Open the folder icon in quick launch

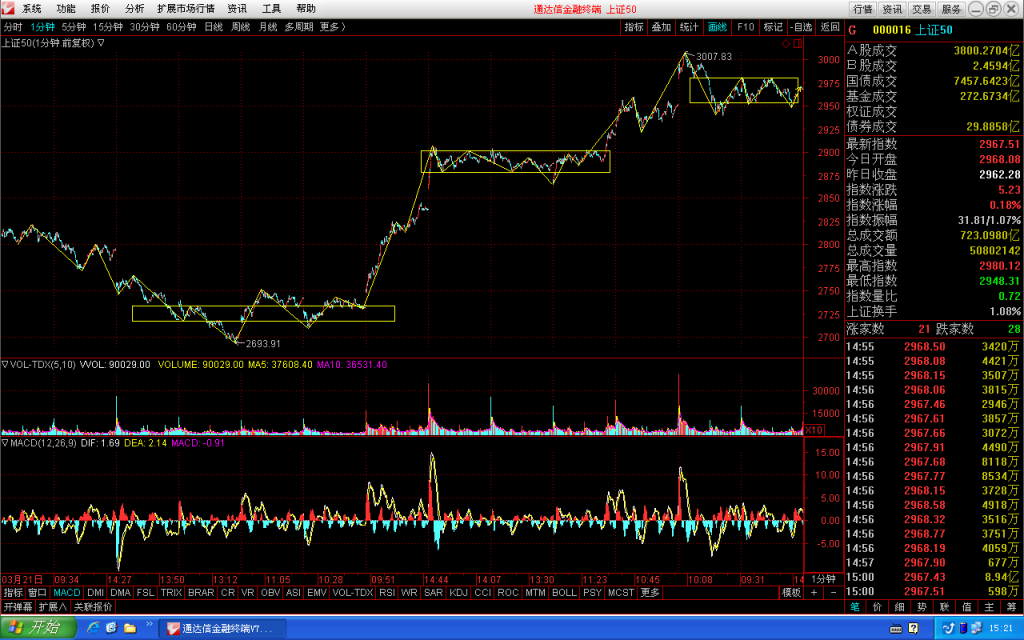click(x=130, y=628)
